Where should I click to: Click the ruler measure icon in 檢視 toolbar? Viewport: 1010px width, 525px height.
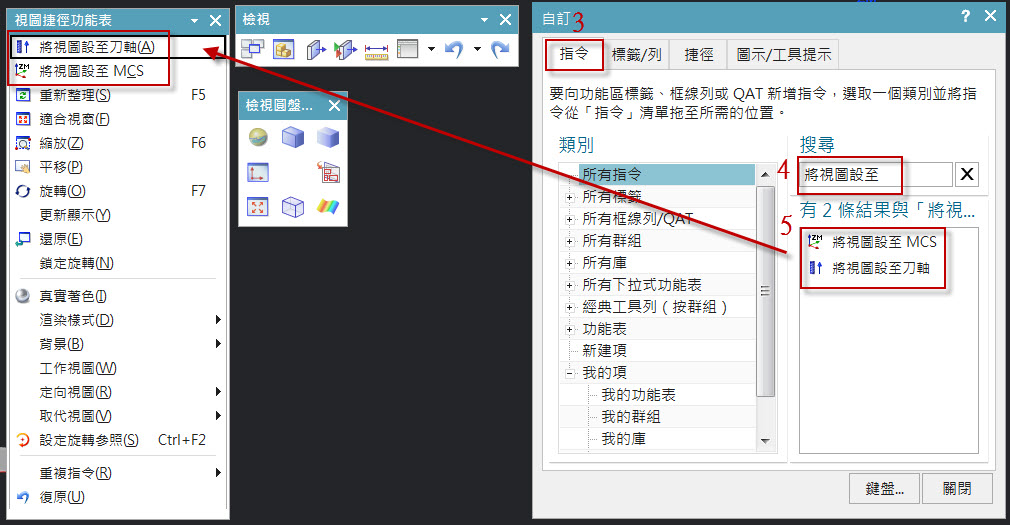pyautogui.click(x=376, y=49)
